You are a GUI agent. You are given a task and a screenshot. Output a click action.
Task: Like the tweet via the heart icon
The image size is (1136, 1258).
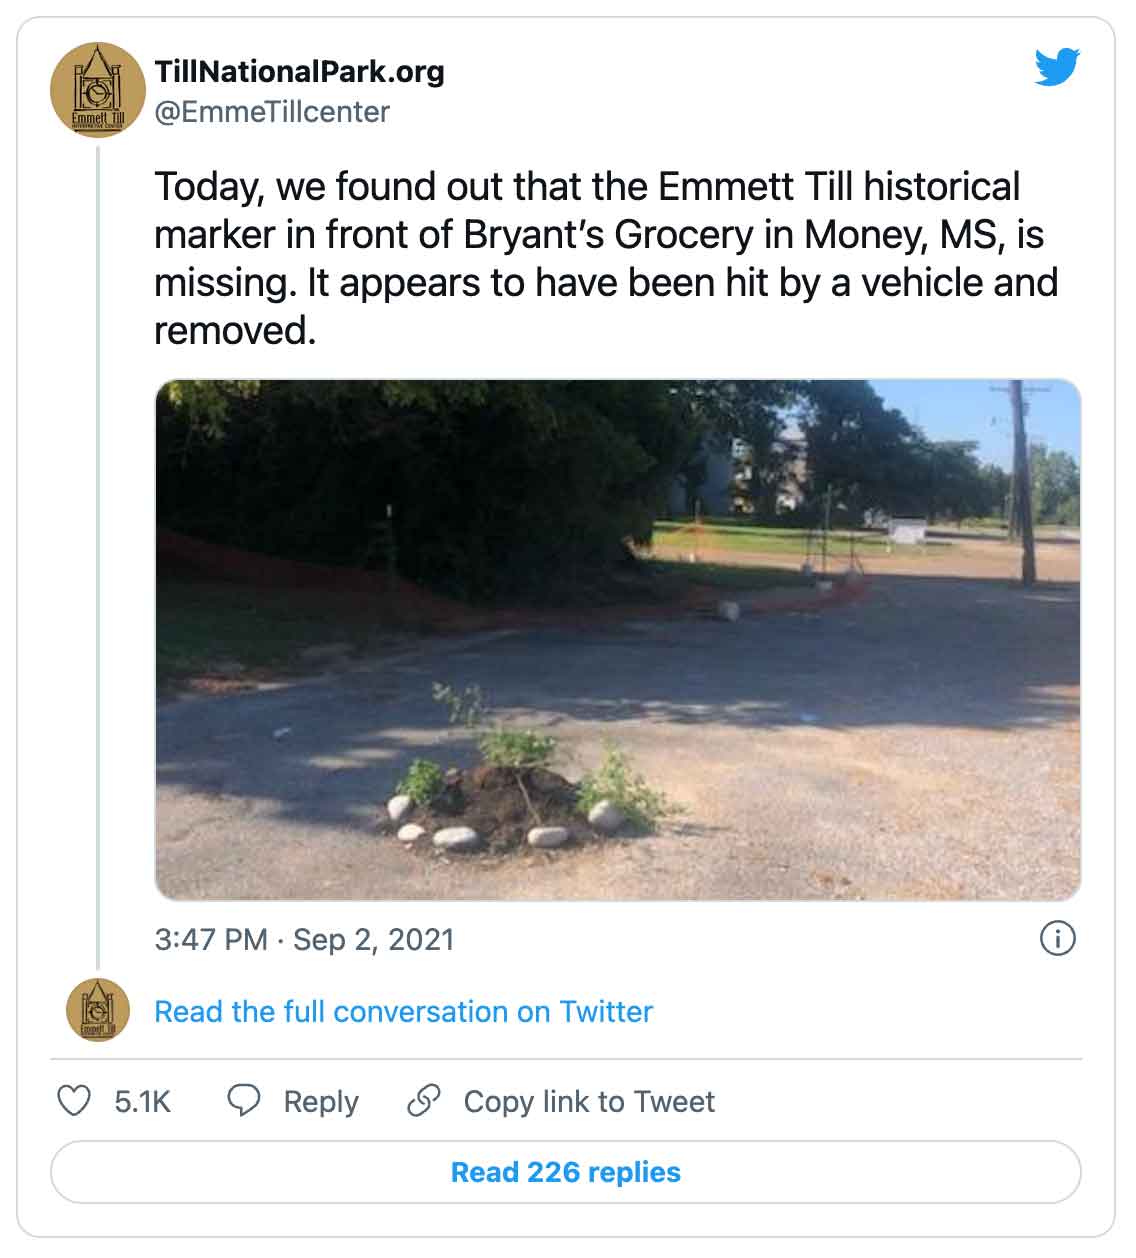[73, 1100]
